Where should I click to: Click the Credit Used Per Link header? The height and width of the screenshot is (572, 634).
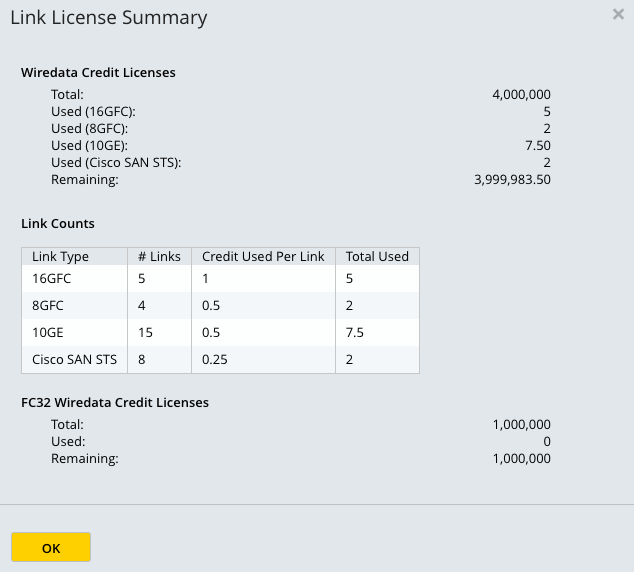click(263, 256)
